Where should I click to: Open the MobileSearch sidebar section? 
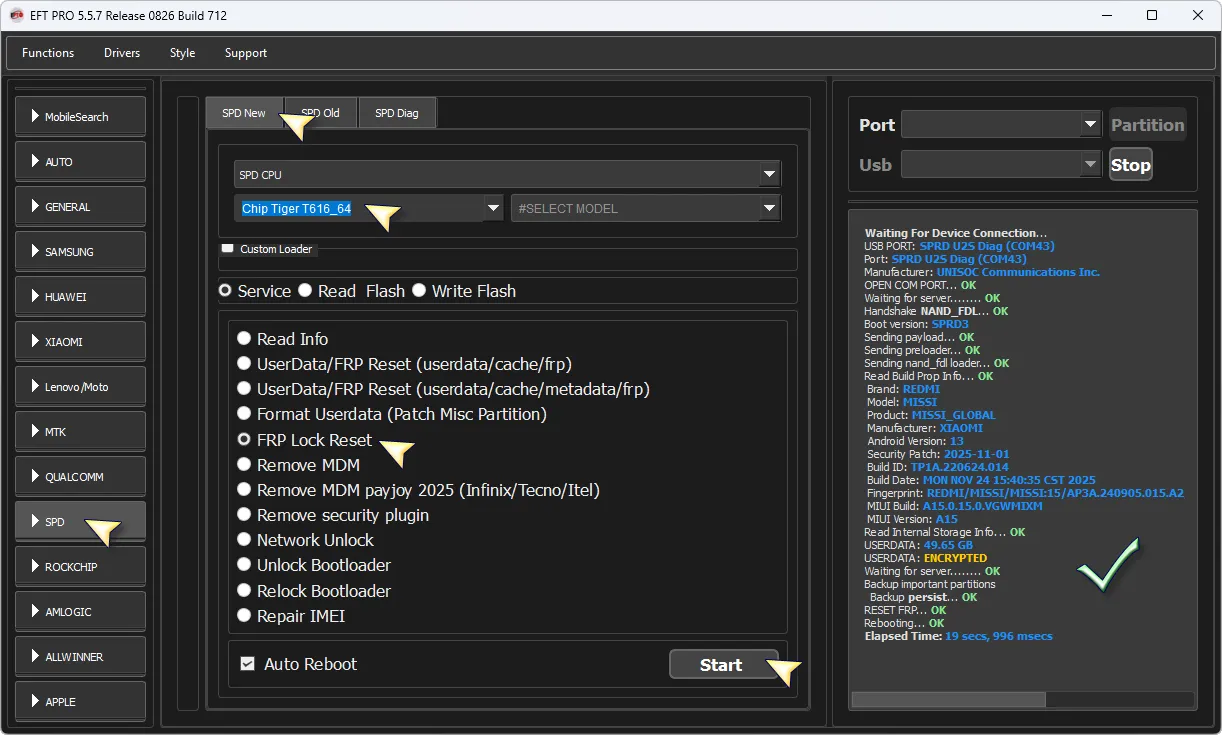tap(81, 116)
